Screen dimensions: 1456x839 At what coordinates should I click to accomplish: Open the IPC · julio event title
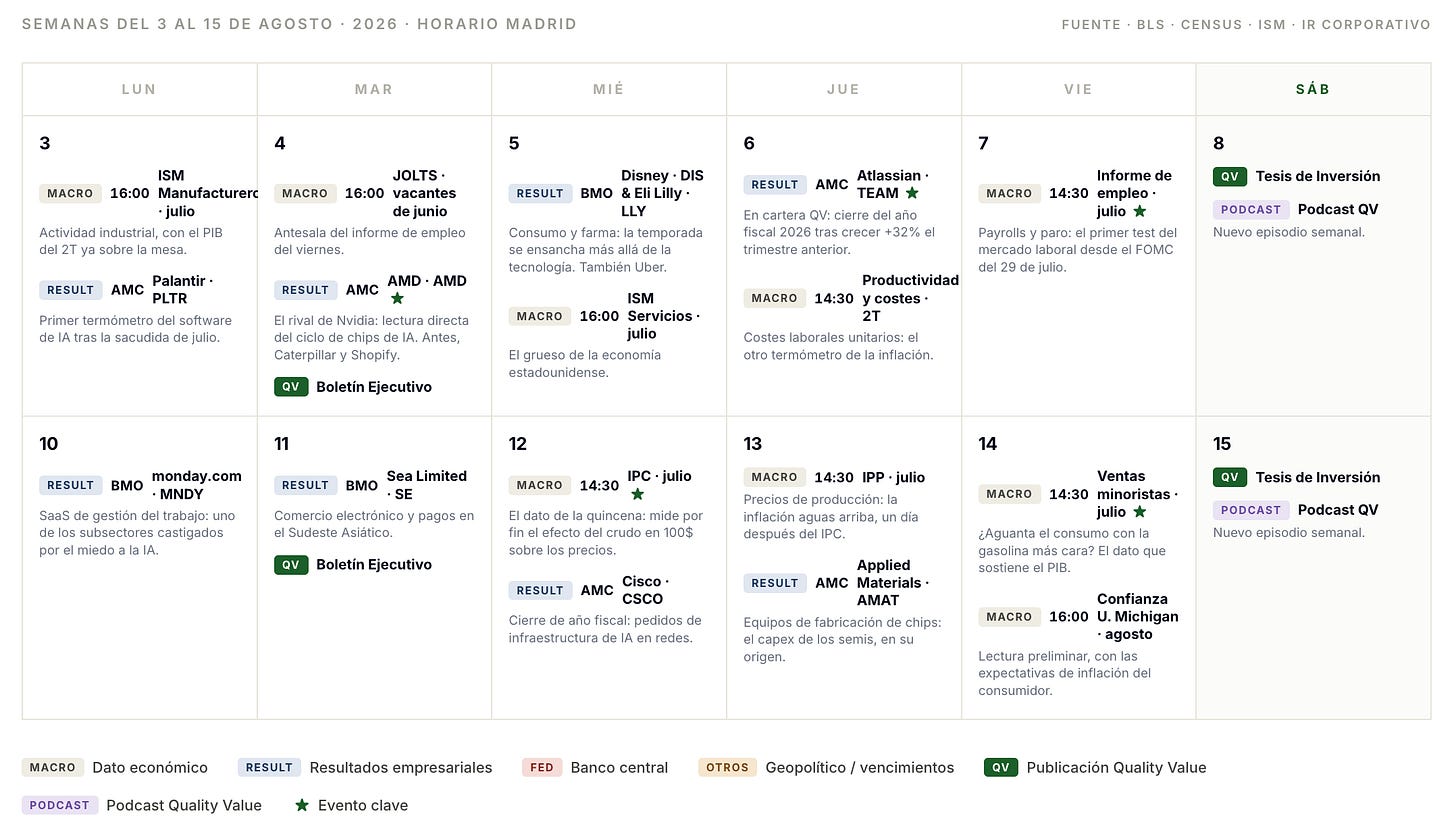659,476
